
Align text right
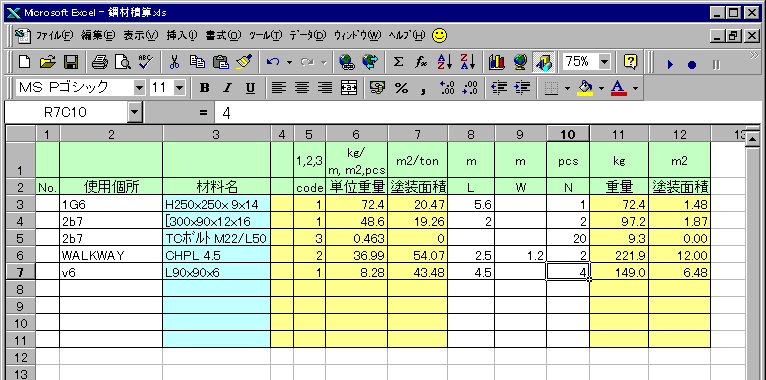coord(325,88)
